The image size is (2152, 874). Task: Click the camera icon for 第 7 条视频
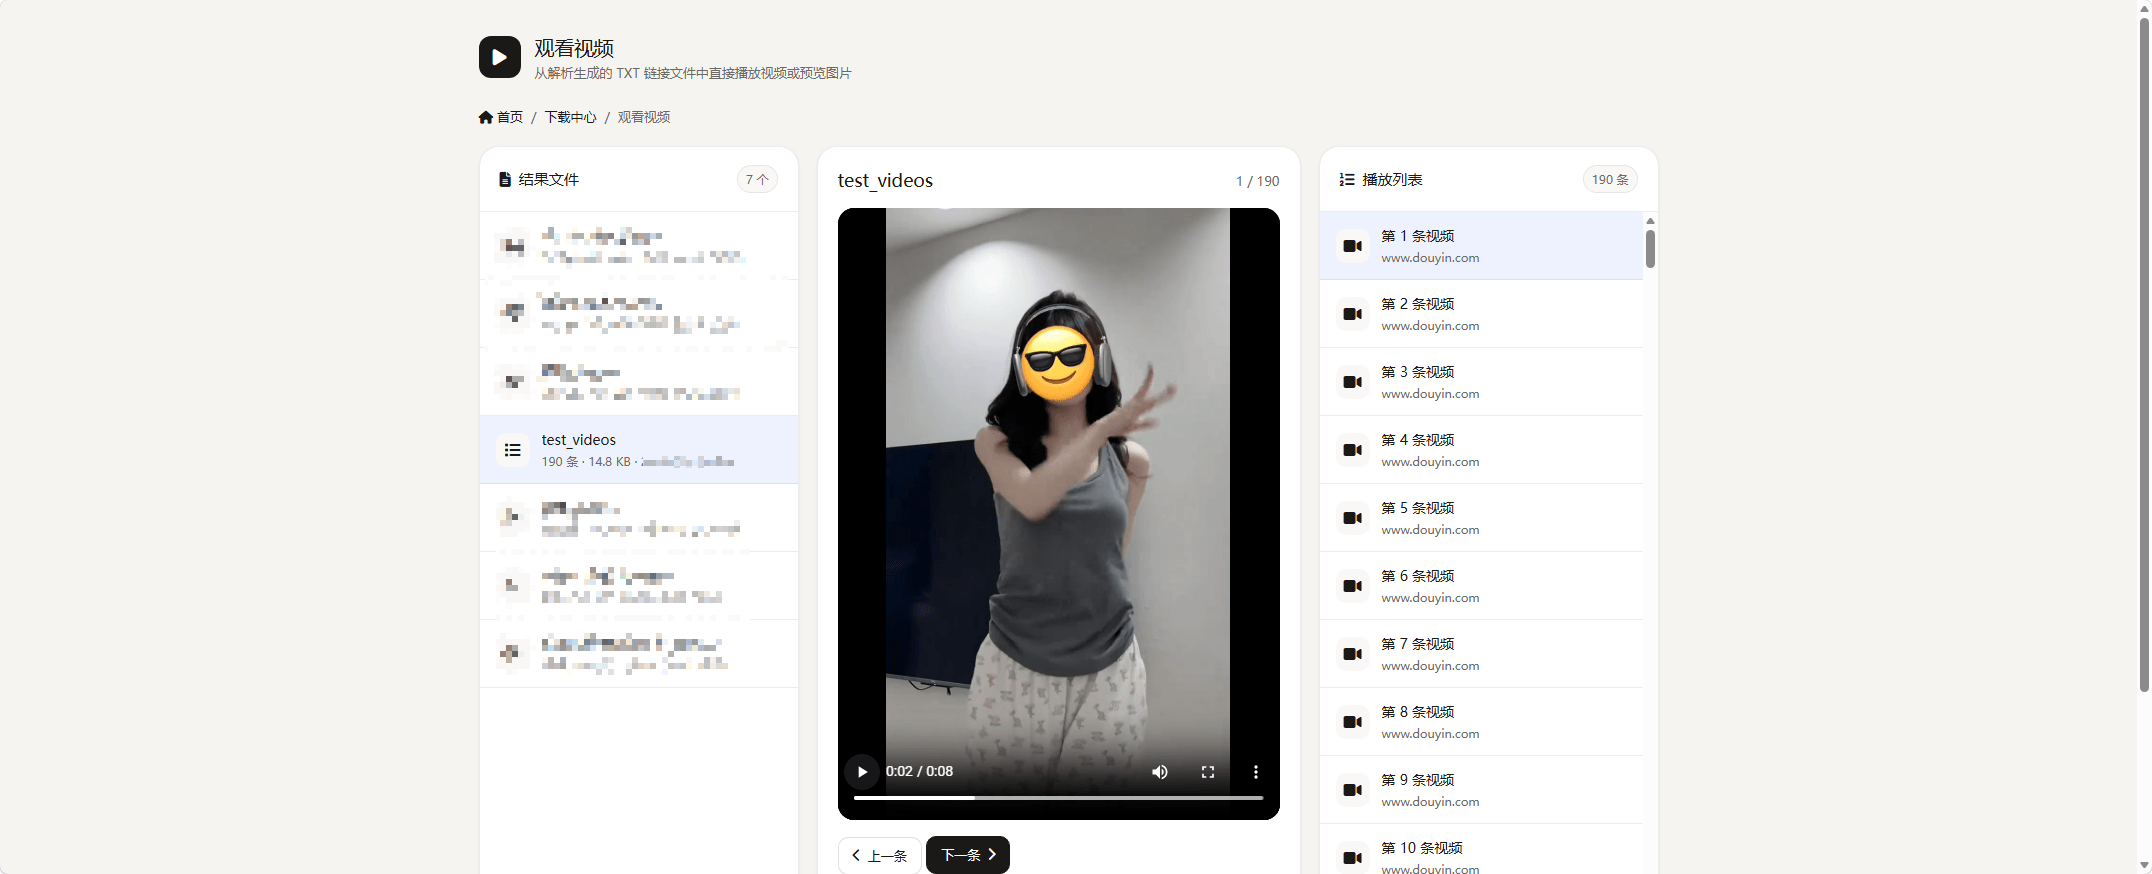point(1353,654)
